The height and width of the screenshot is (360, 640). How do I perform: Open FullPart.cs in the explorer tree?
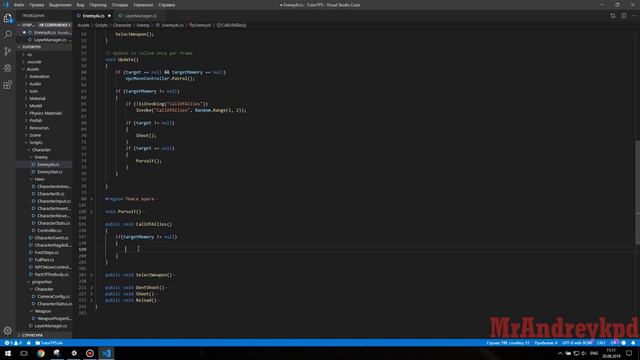[x=44, y=260]
